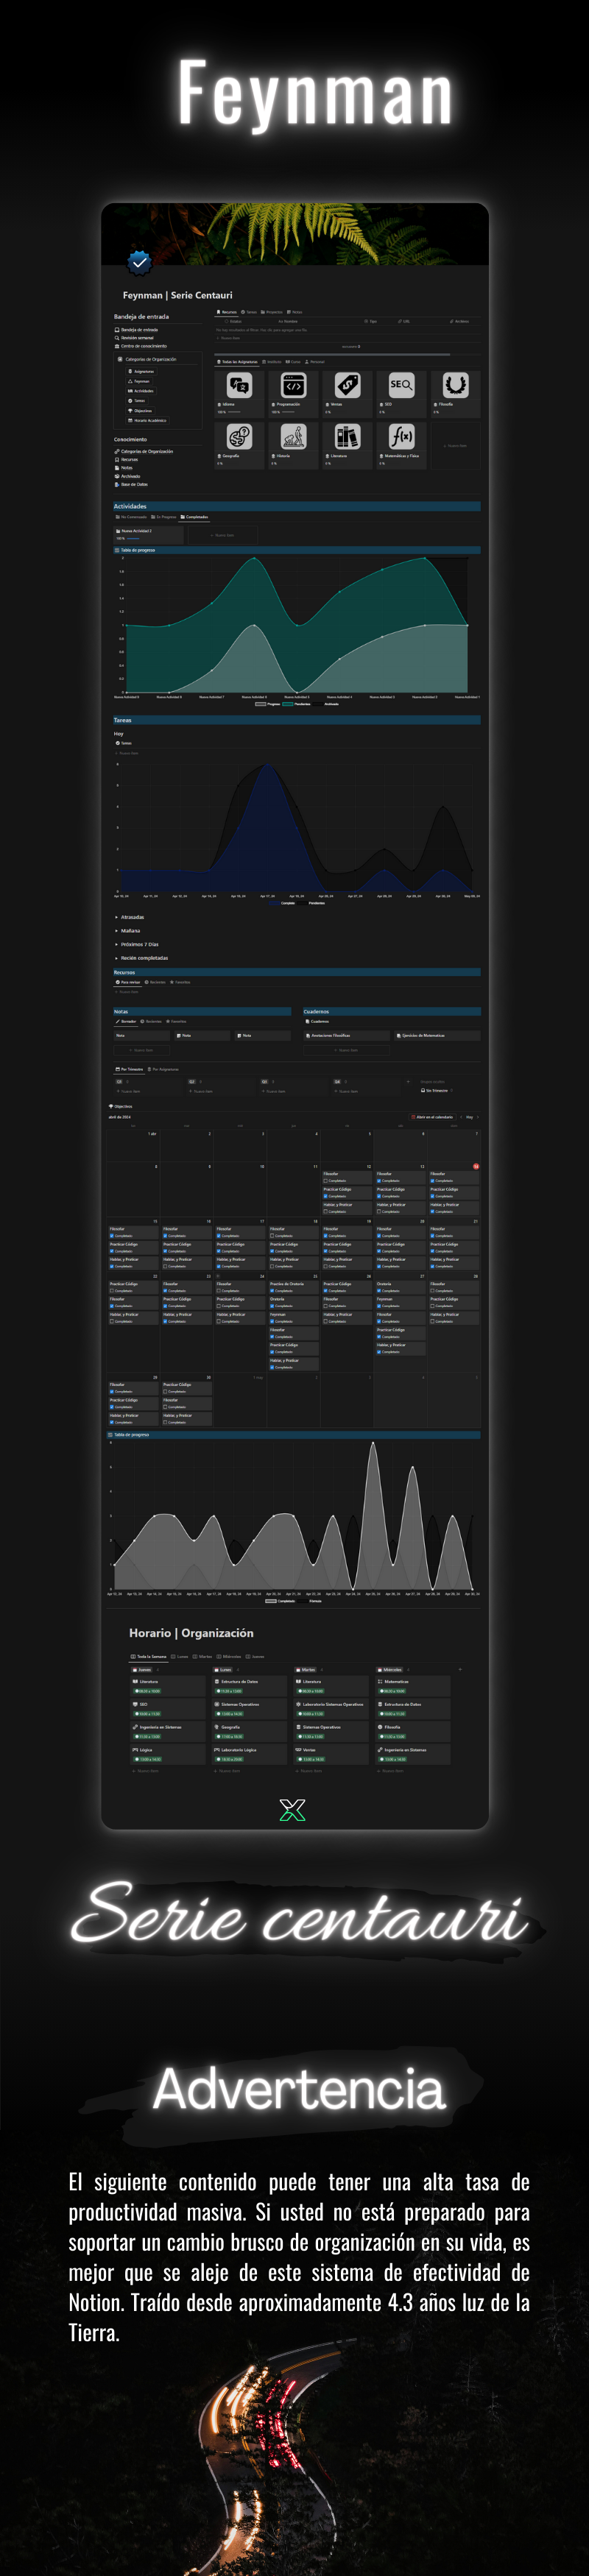Open the Ventas price tag icon card
The width and height of the screenshot is (589, 2576).
point(347,385)
